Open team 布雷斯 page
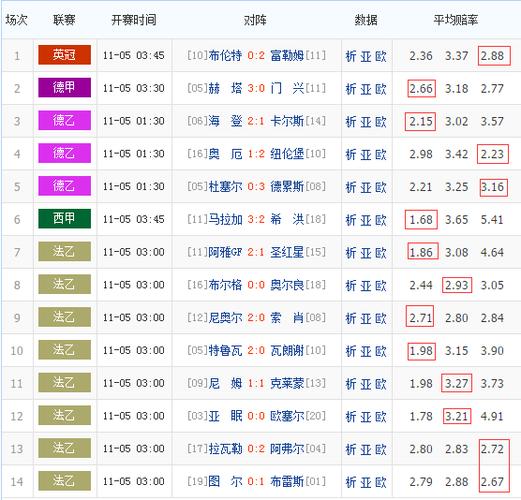The height and width of the screenshot is (500, 521). (x=287, y=481)
